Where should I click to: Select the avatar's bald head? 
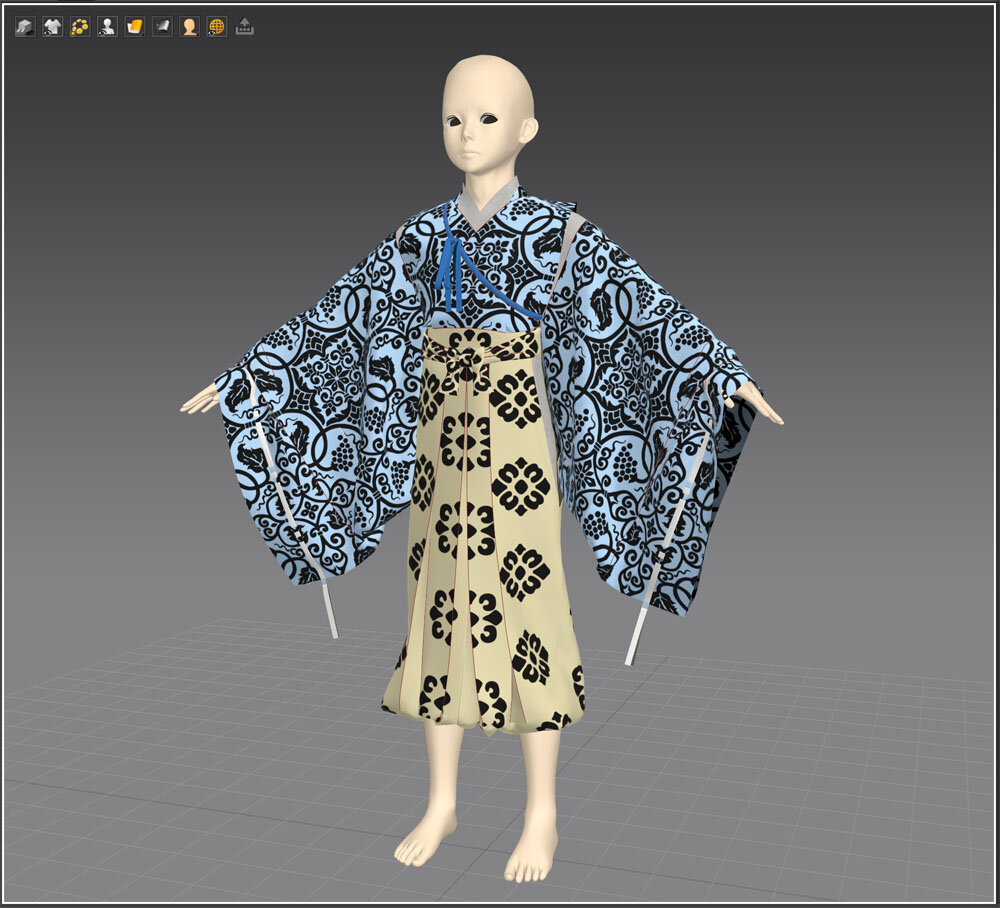488,90
